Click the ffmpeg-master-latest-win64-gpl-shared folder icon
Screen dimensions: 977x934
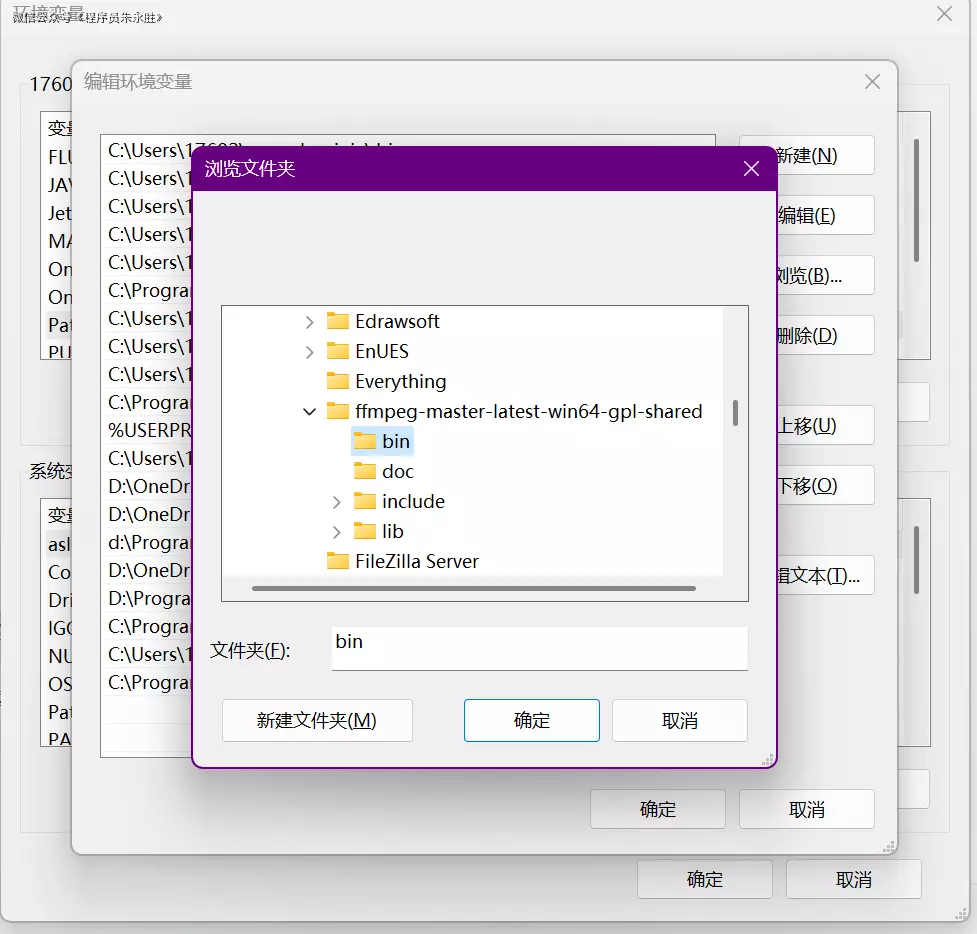[338, 411]
